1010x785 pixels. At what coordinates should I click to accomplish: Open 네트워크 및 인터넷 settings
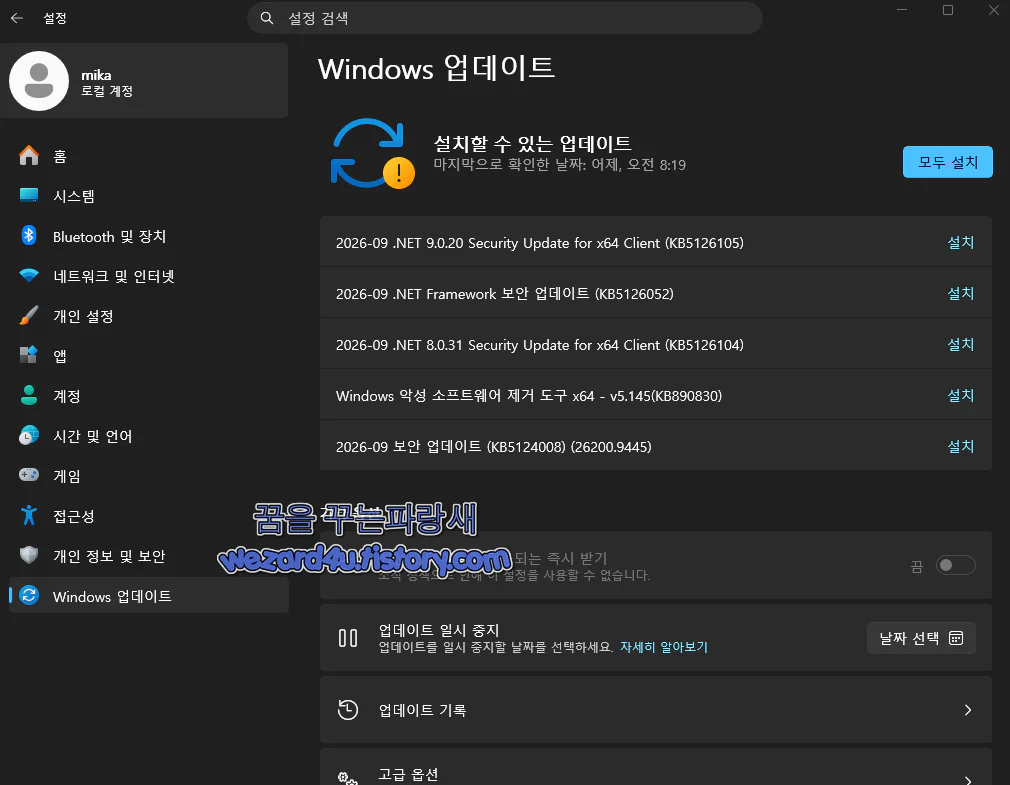tap(149, 276)
